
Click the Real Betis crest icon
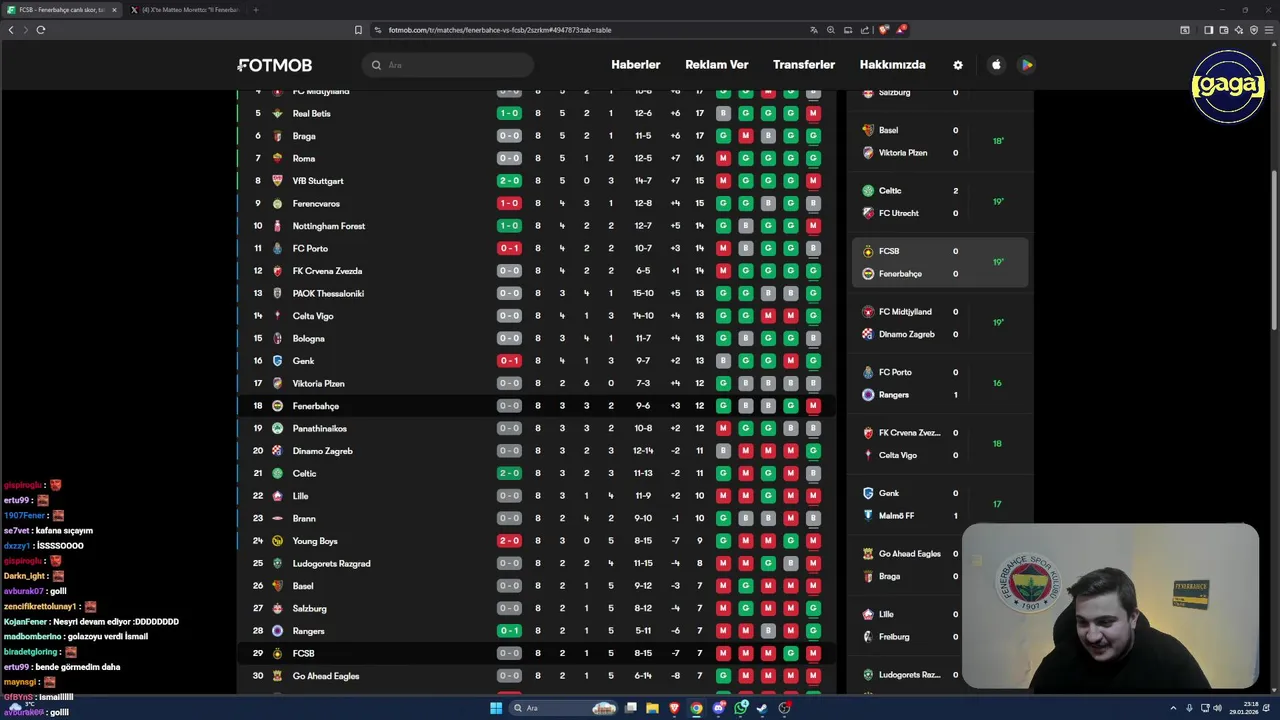[x=278, y=114]
